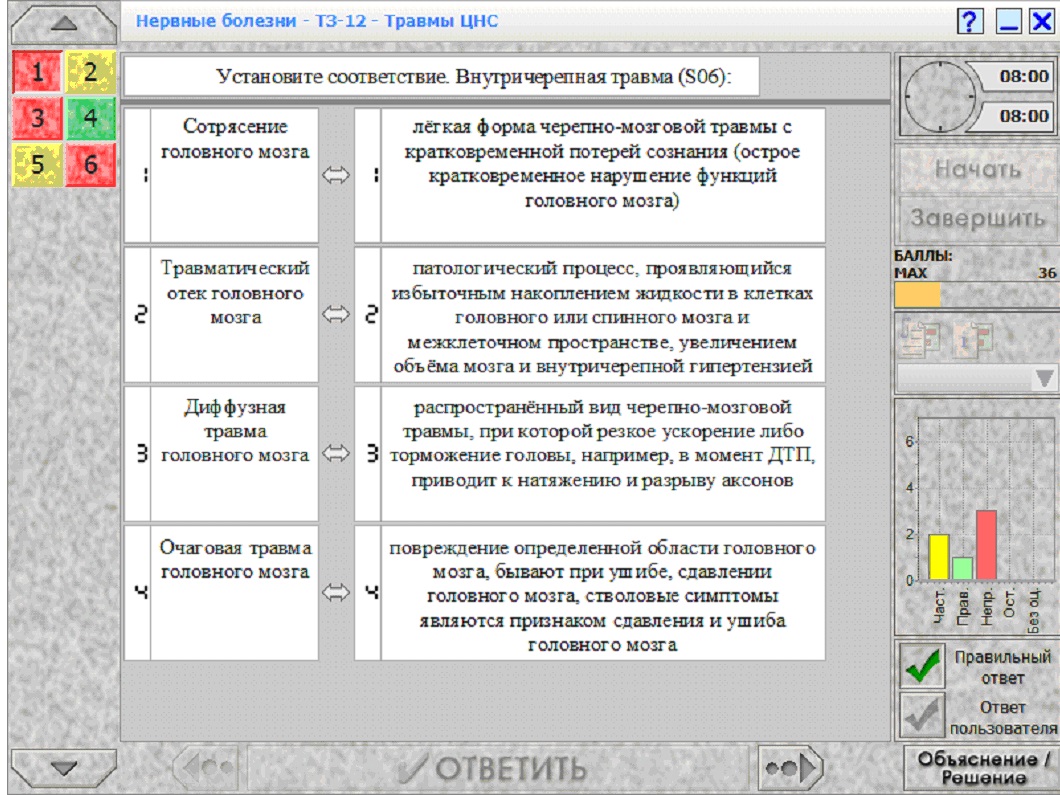The height and width of the screenshot is (795, 1060).
Task: Open question 1 in the navigator
Action: point(37,72)
